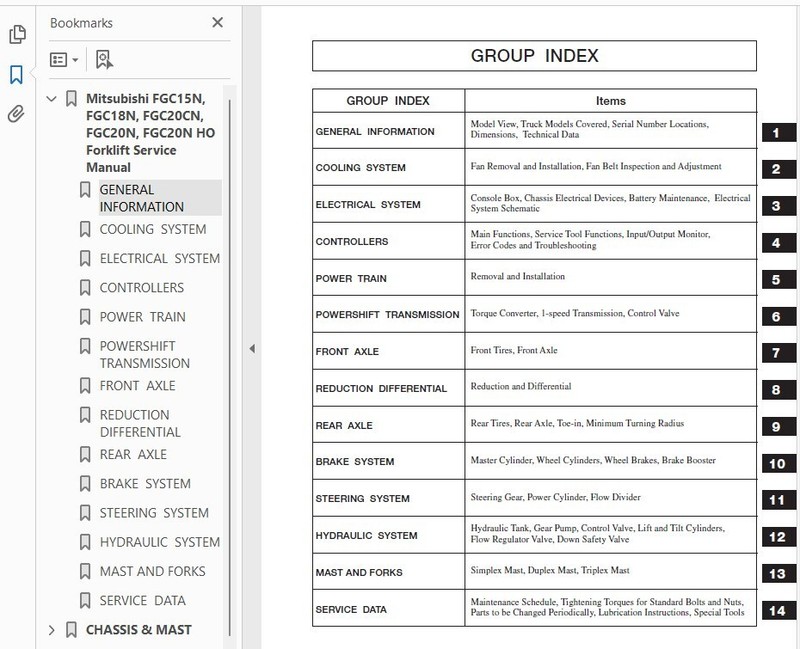Select the ELECTRICAL SYSTEM bookmark
800x649 pixels.
tap(160, 259)
